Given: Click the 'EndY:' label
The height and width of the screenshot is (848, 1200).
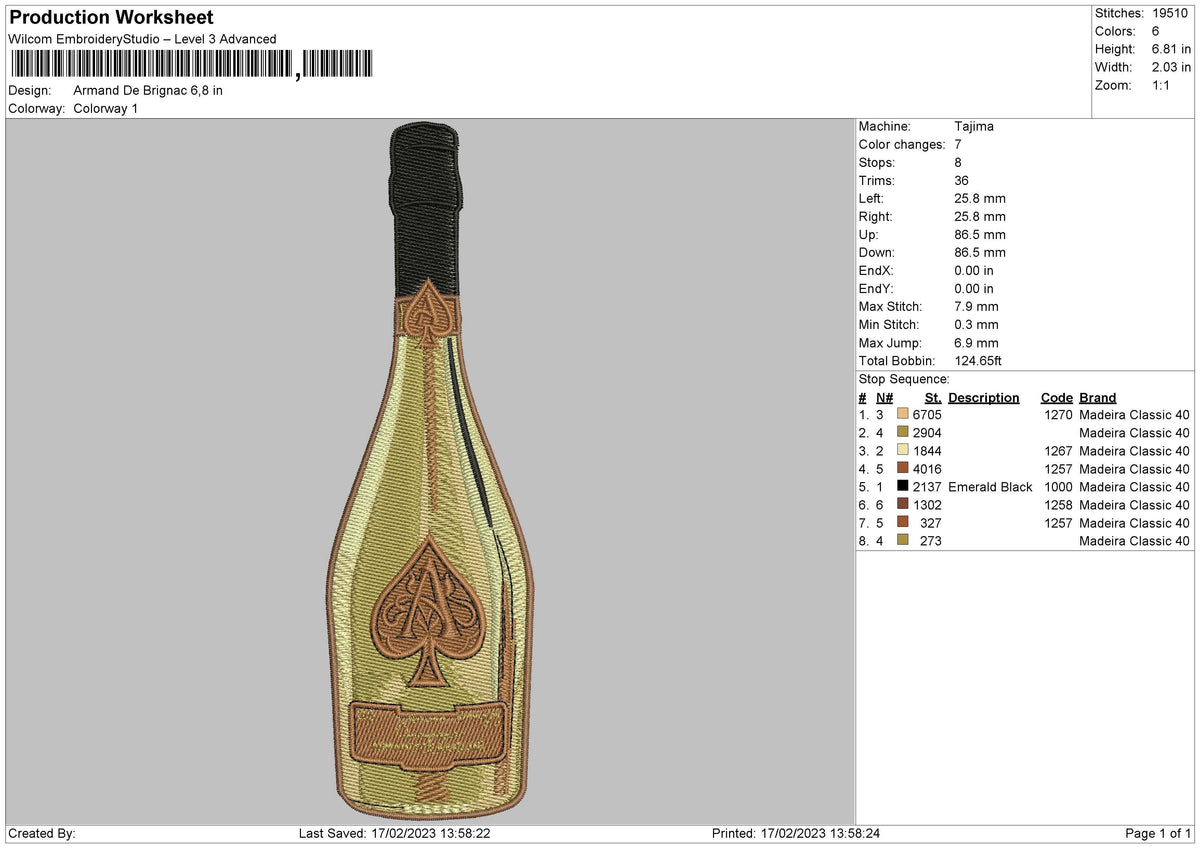Looking at the screenshot, I should [x=877, y=289].
